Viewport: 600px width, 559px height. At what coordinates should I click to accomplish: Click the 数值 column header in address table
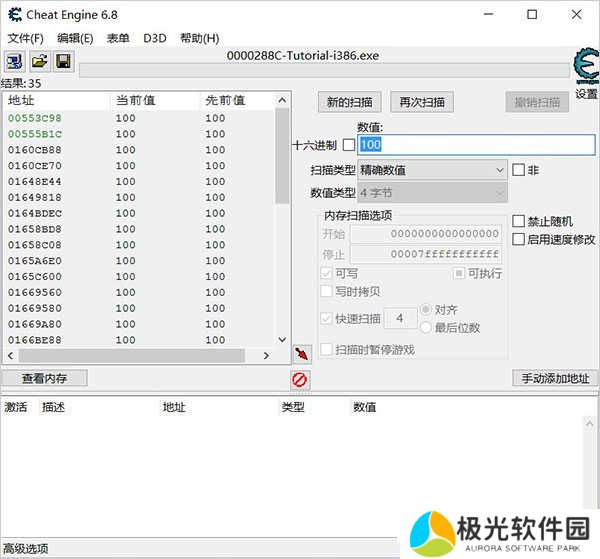(364, 407)
